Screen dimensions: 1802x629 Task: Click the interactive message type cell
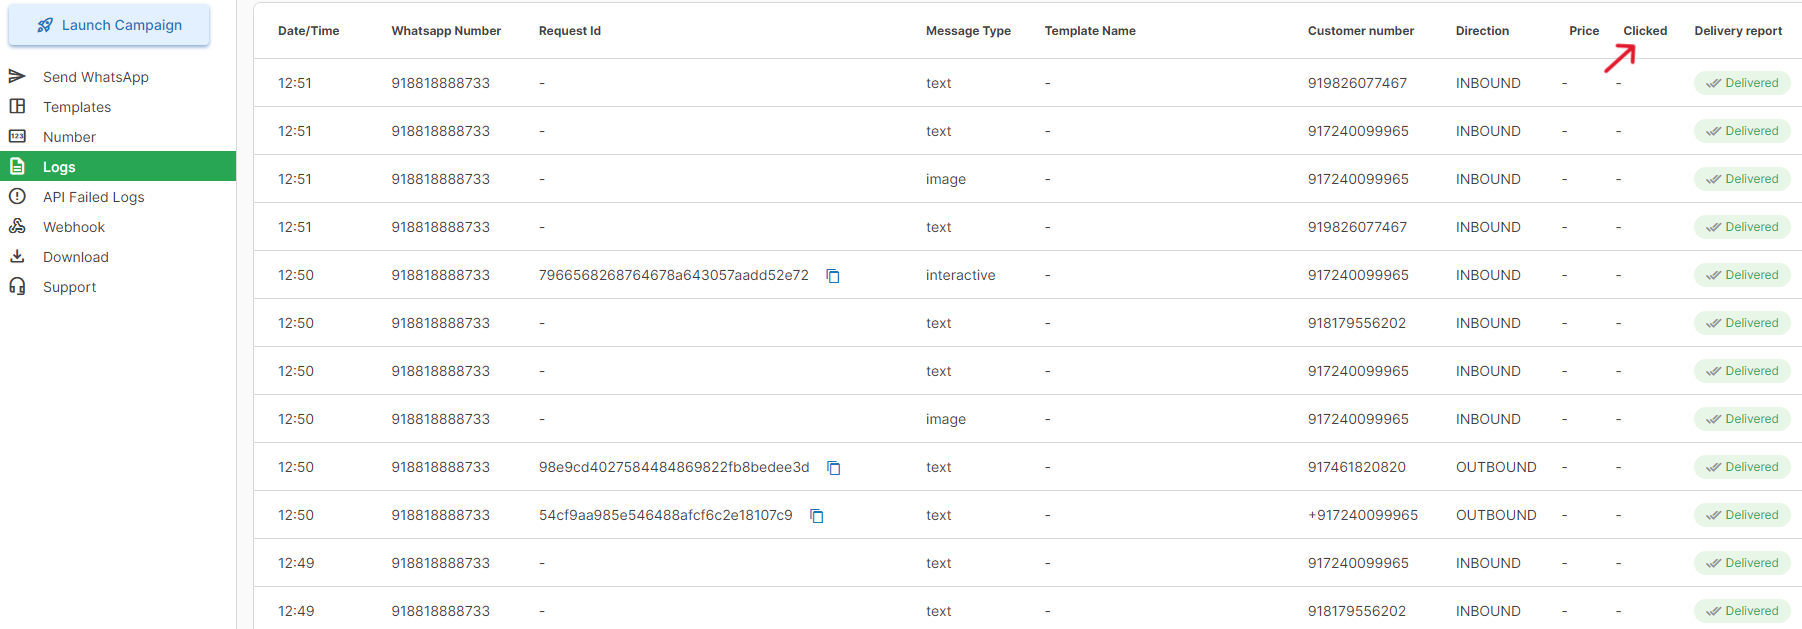(960, 275)
